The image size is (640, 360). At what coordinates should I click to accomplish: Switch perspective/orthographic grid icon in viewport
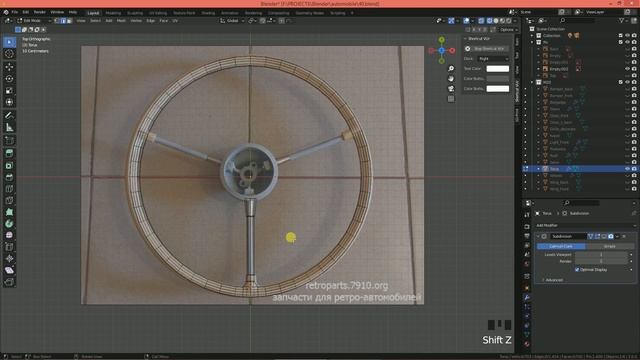point(451,99)
